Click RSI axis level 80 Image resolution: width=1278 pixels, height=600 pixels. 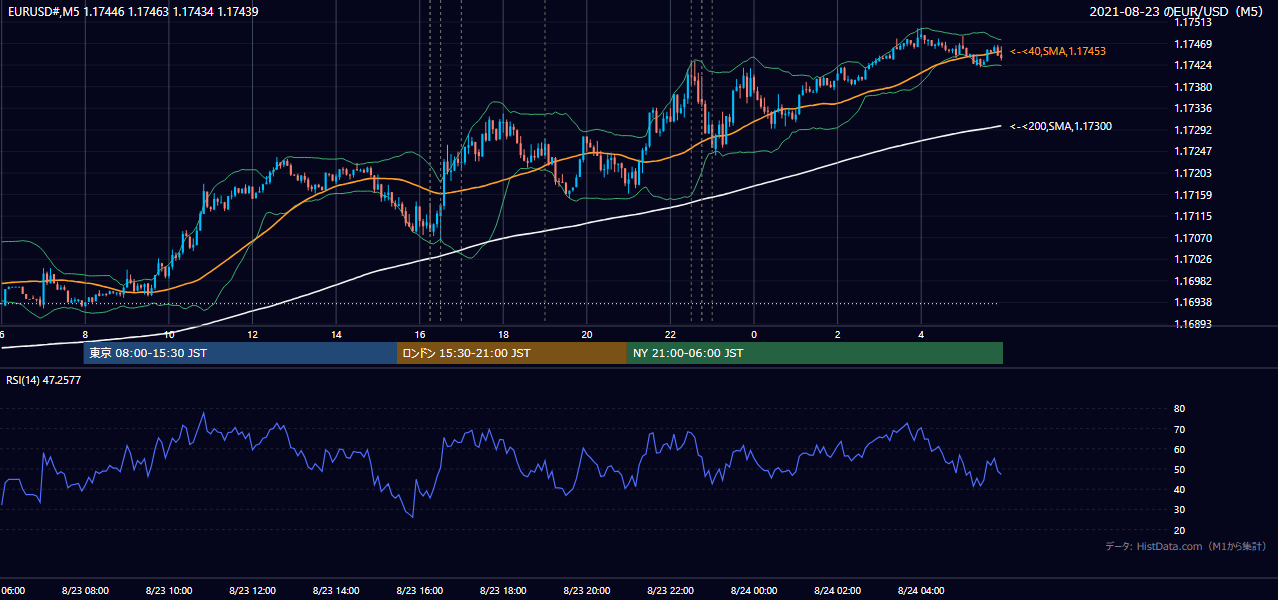tap(1179, 409)
